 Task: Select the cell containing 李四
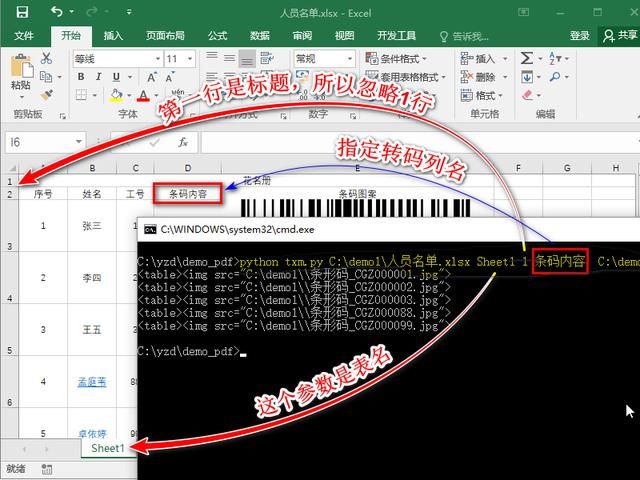pos(92,278)
